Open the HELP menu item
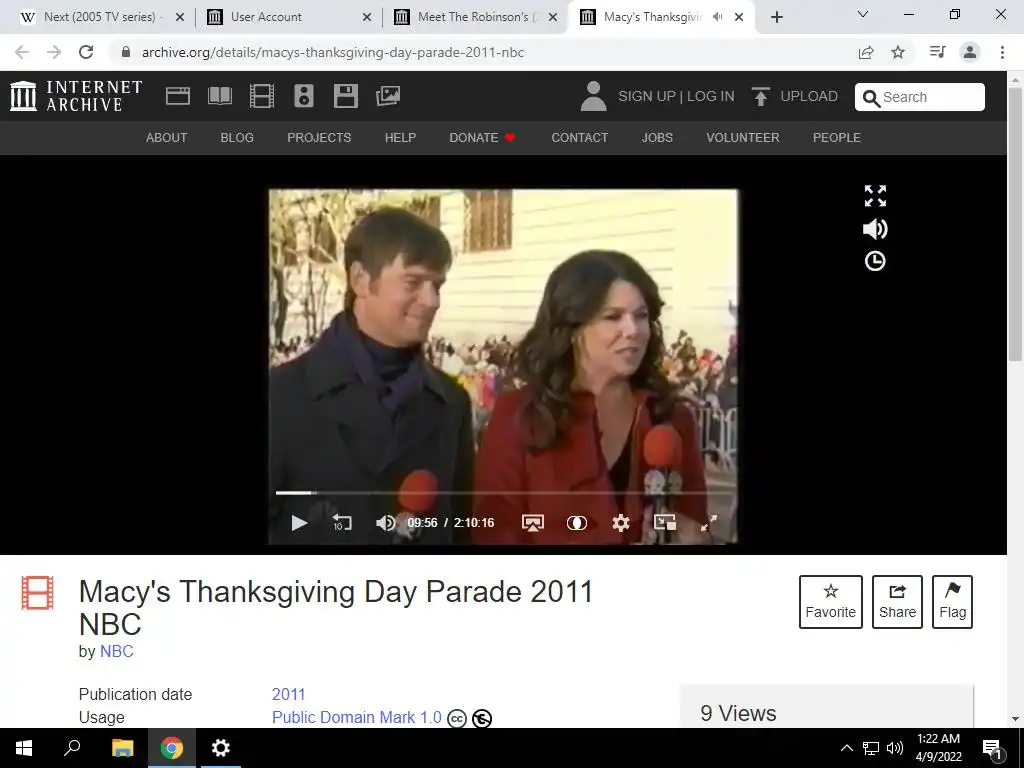Viewport: 1024px width, 768px height. [400, 138]
